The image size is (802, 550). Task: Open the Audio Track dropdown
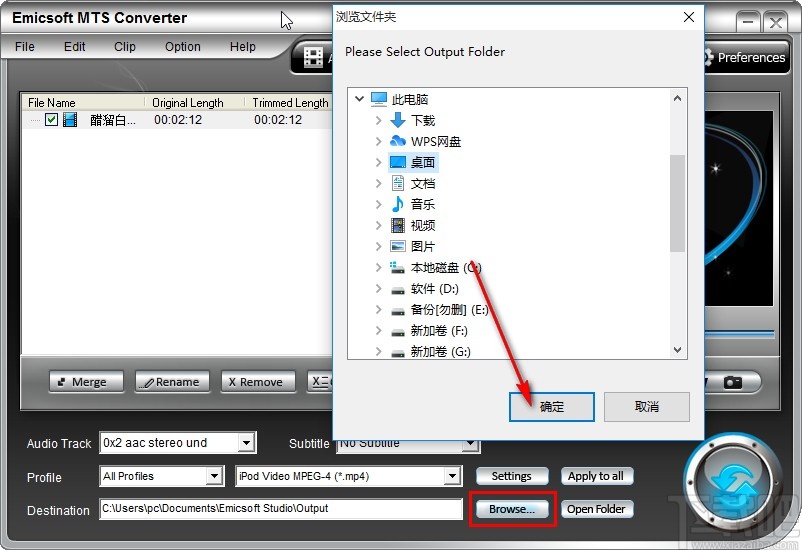coord(247,443)
